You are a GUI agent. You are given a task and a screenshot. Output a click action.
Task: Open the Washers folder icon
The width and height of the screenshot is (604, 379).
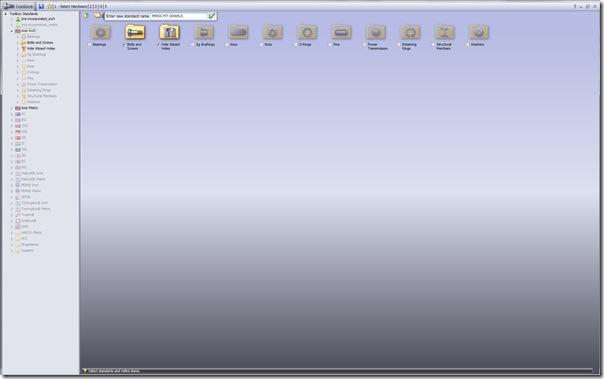coord(479,32)
